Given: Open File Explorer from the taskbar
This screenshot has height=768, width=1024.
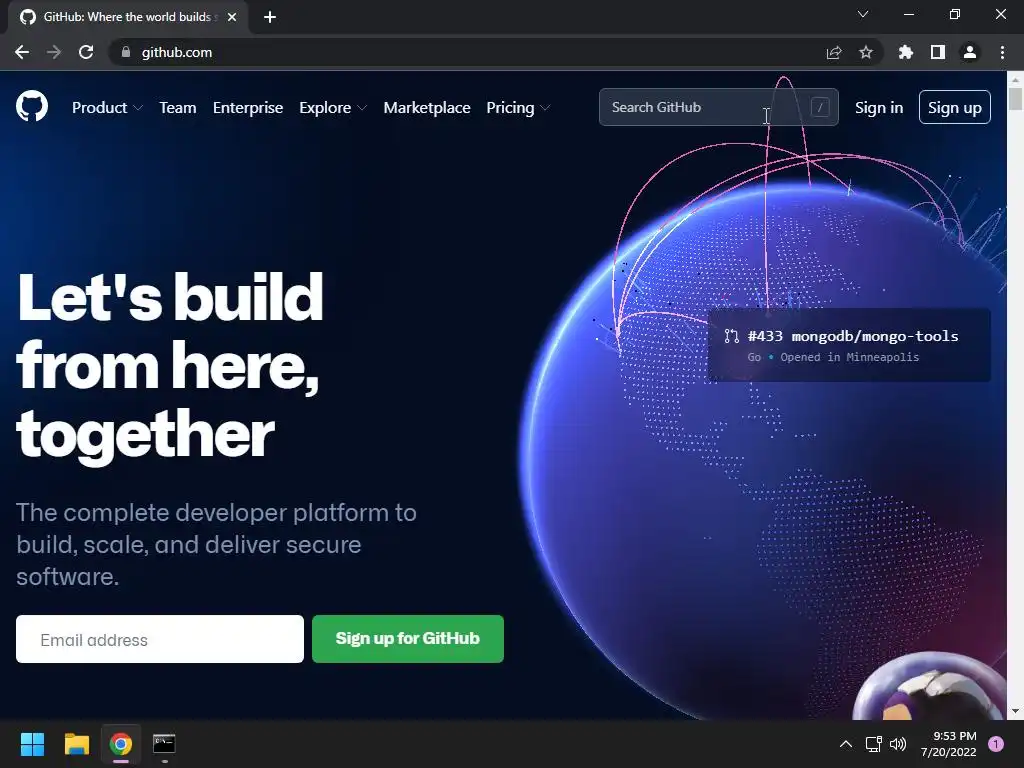Looking at the screenshot, I should coord(76,744).
